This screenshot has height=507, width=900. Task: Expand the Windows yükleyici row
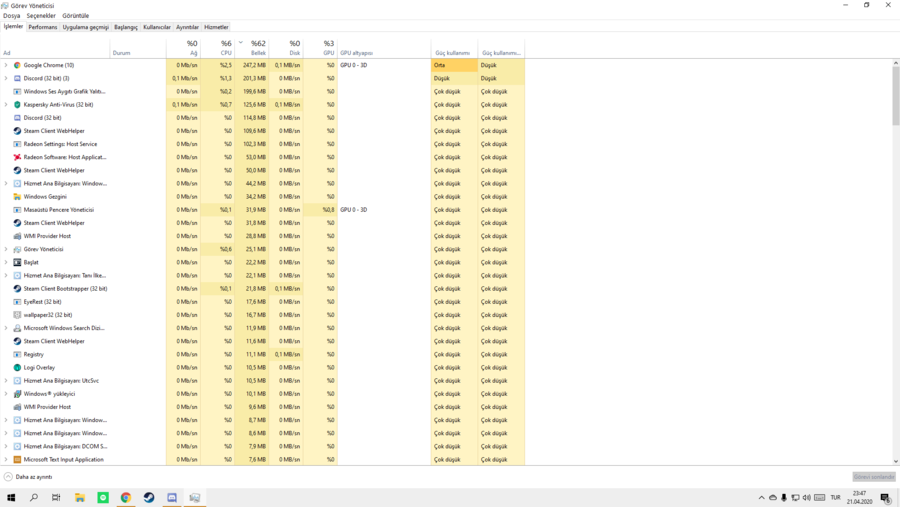click(x=6, y=394)
